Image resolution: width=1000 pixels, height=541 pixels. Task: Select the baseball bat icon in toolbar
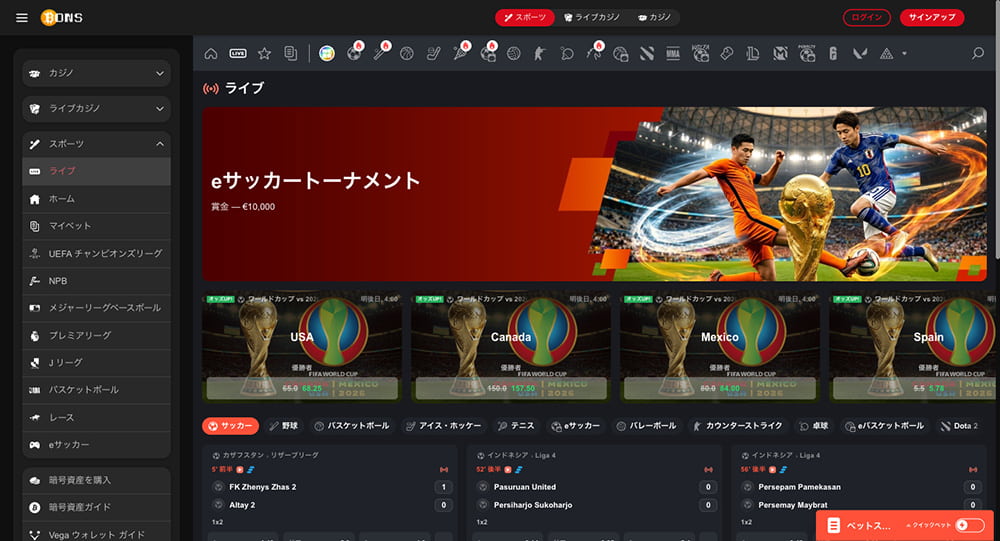tap(381, 52)
